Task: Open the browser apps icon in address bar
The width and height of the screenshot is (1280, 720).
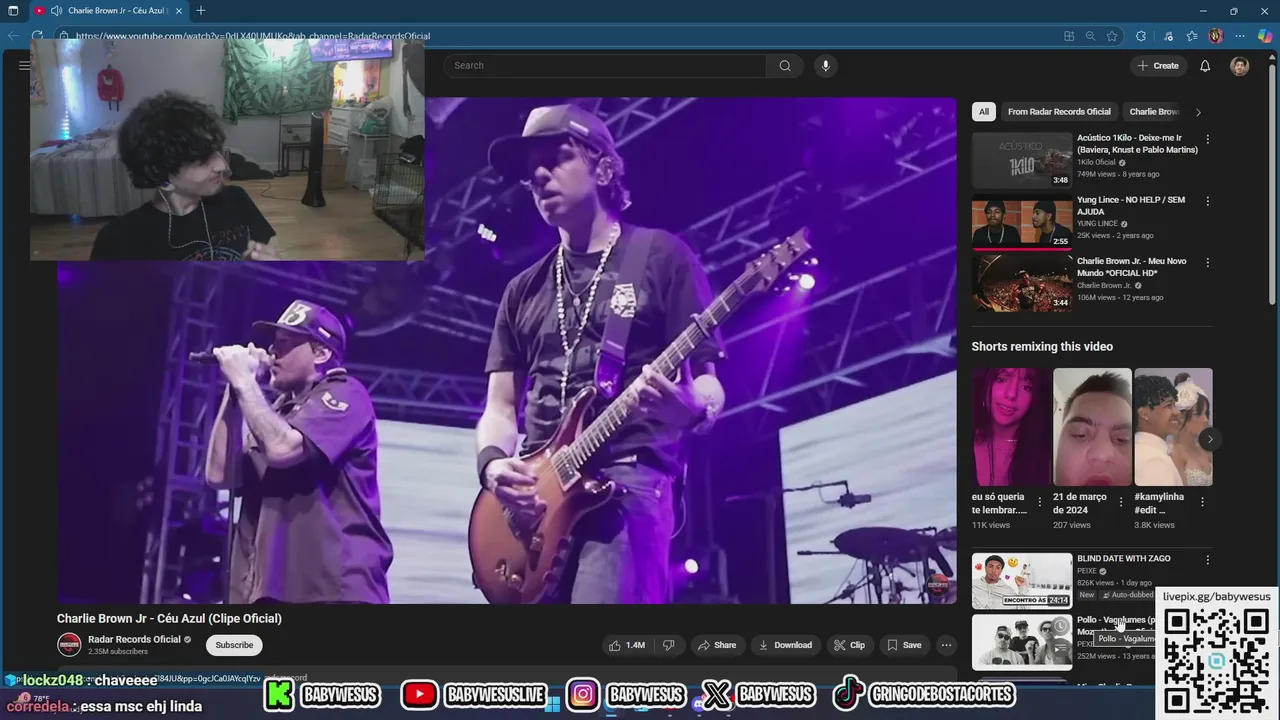Action: tap(1069, 36)
